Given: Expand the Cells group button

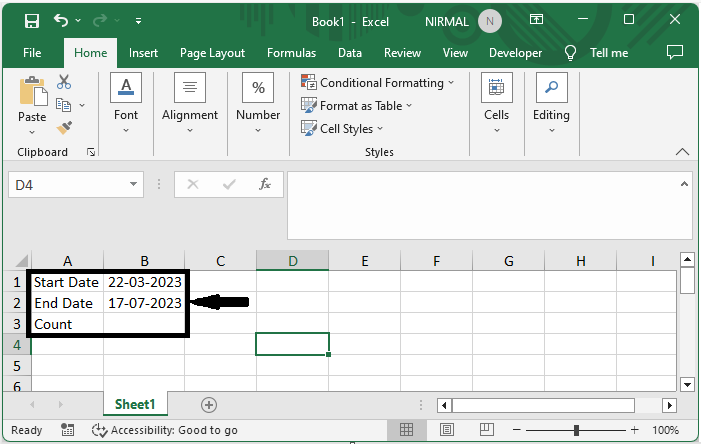Looking at the screenshot, I should pyautogui.click(x=497, y=104).
